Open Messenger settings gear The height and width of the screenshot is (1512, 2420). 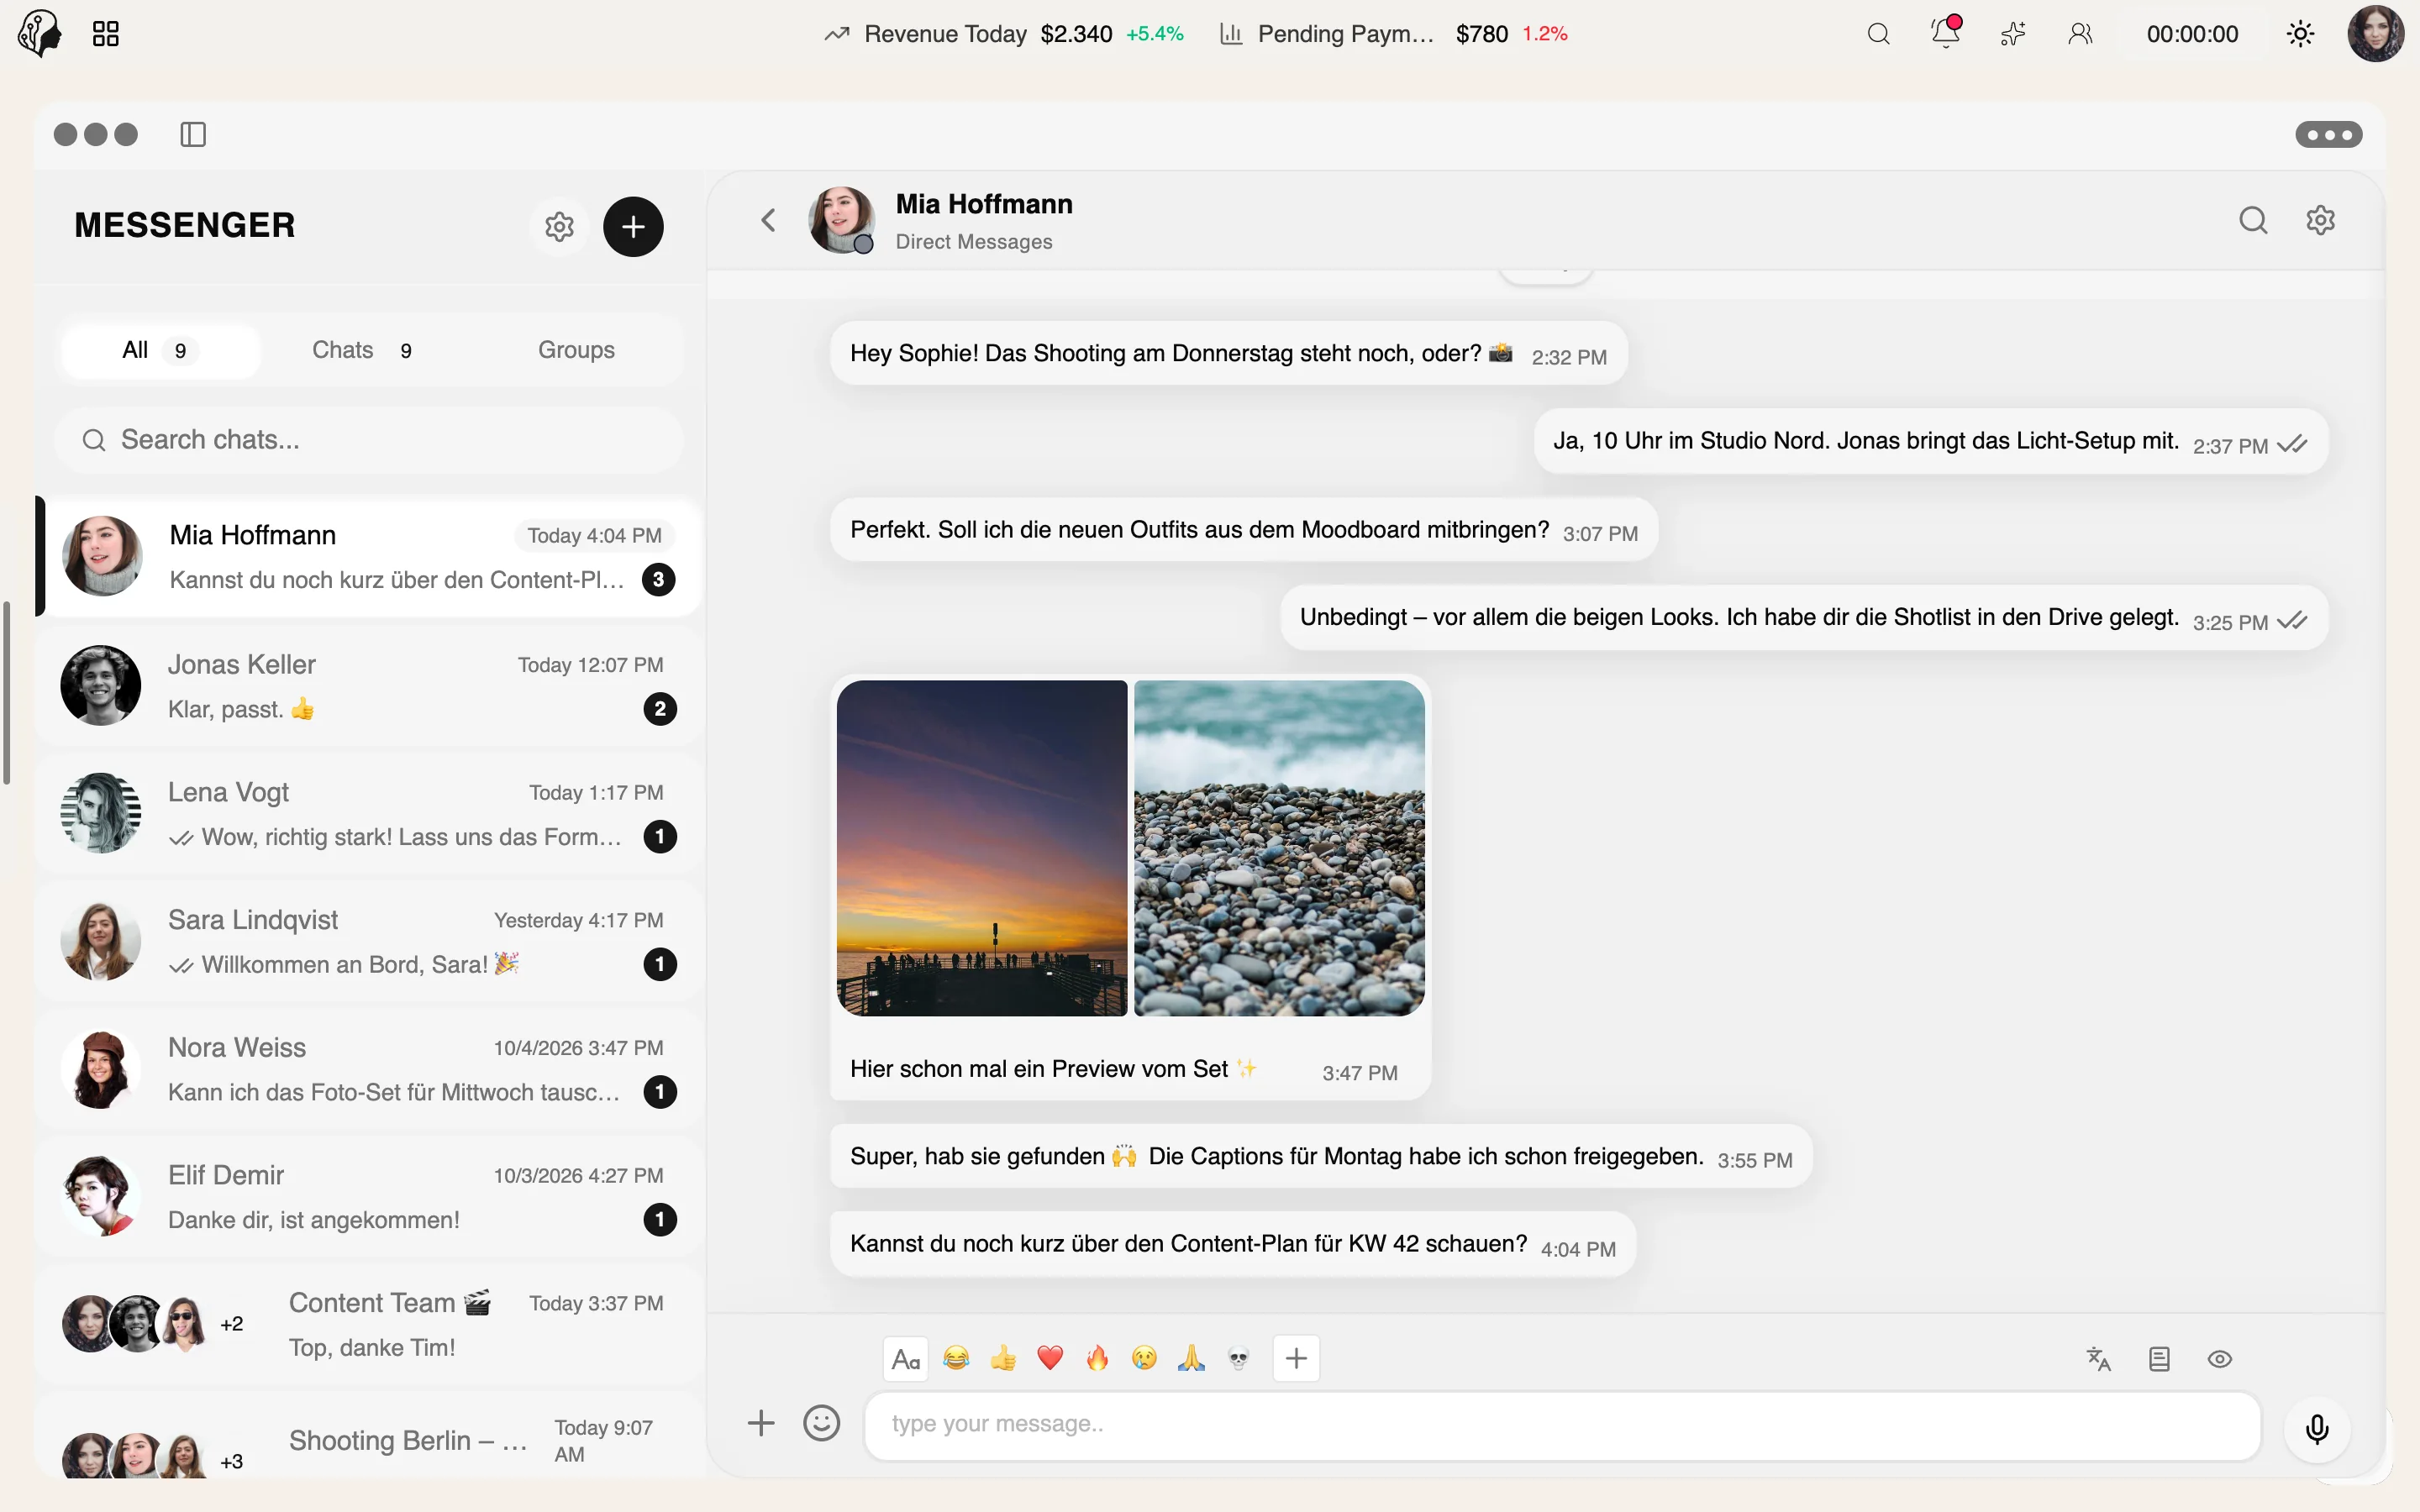coord(559,227)
